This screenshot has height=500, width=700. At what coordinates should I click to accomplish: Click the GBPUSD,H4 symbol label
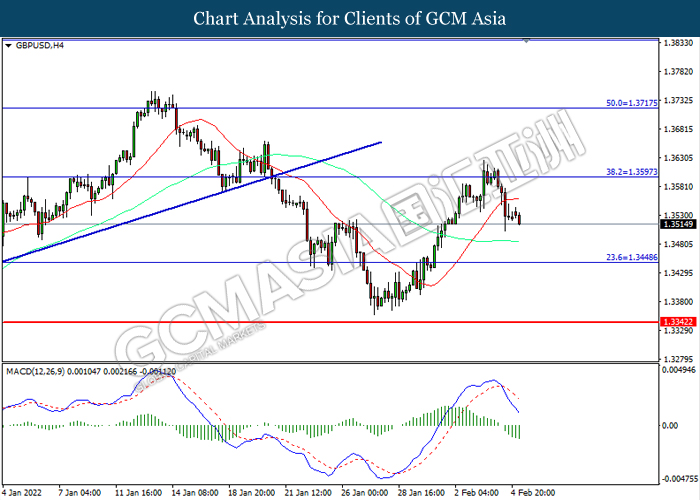coord(37,46)
